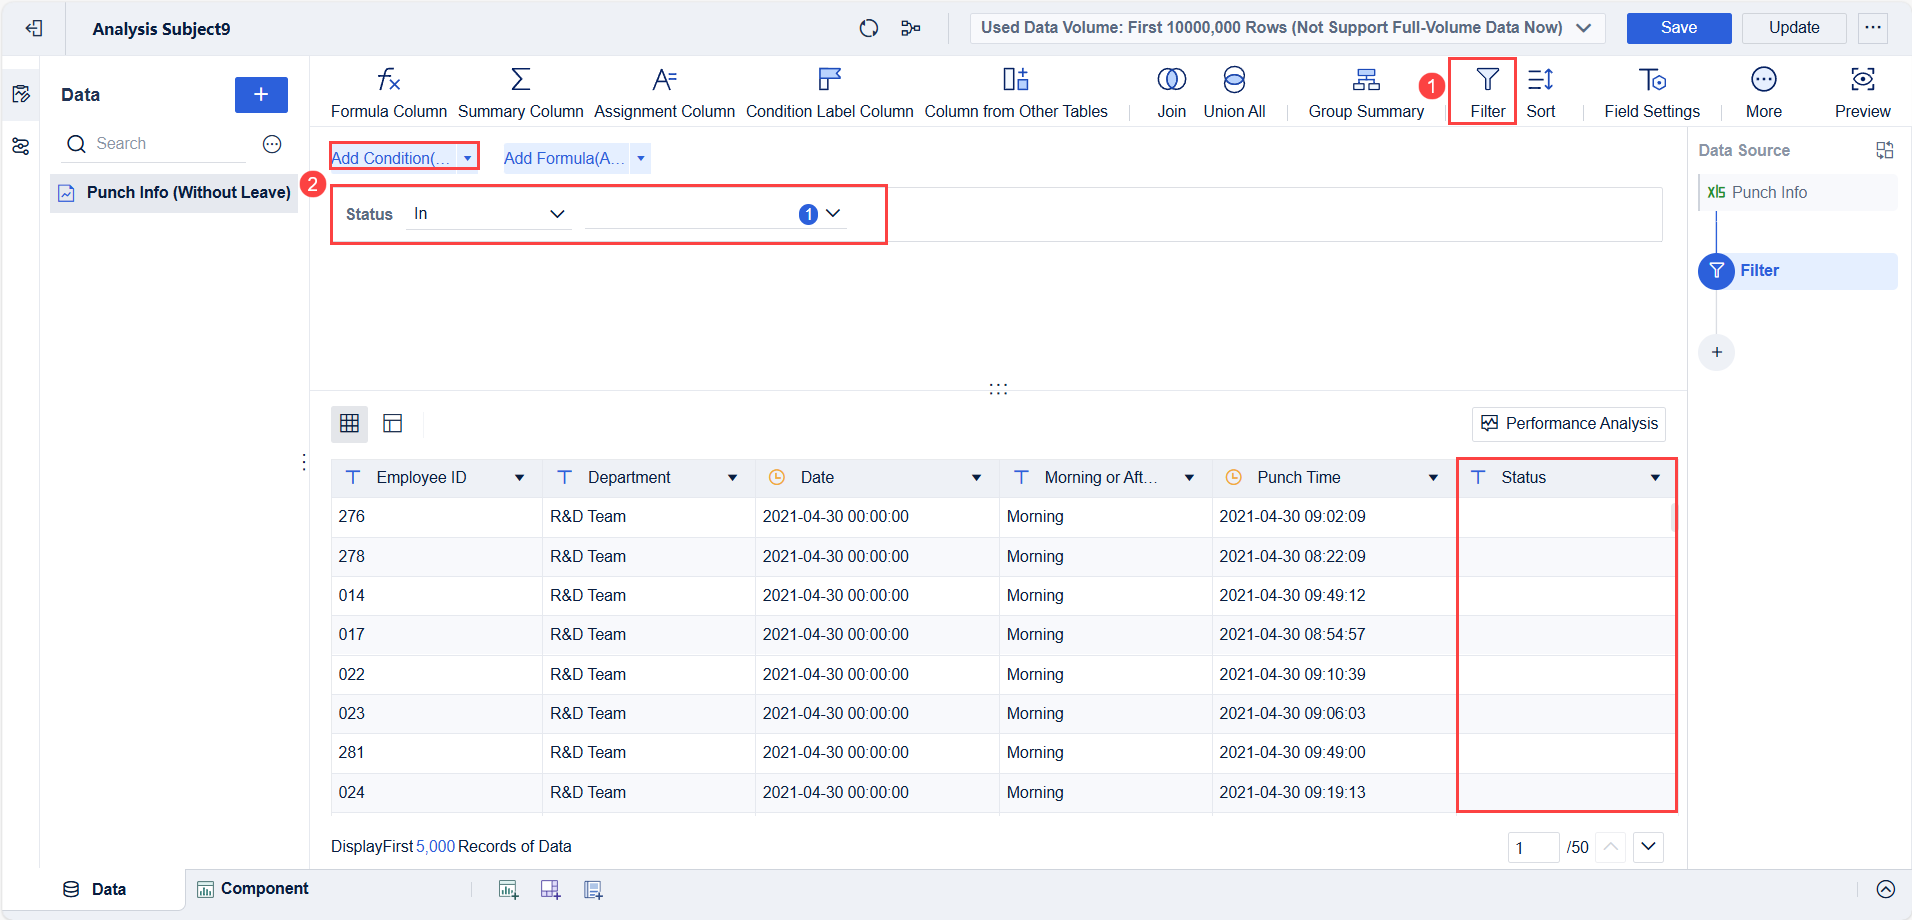This screenshot has height=920, width=1912.
Task: Open Performance Analysis
Action: (1569, 423)
